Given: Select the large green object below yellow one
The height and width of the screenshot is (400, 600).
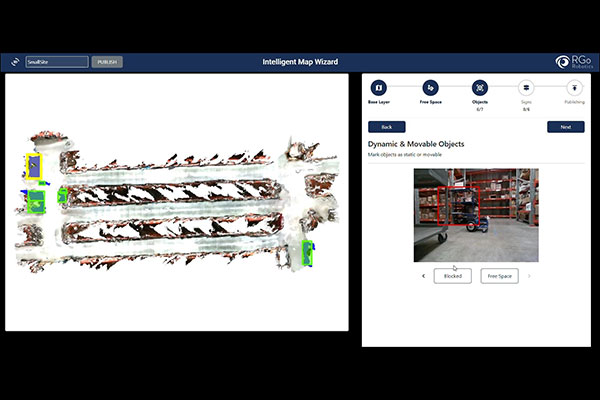Looking at the screenshot, I should pos(36,202).
